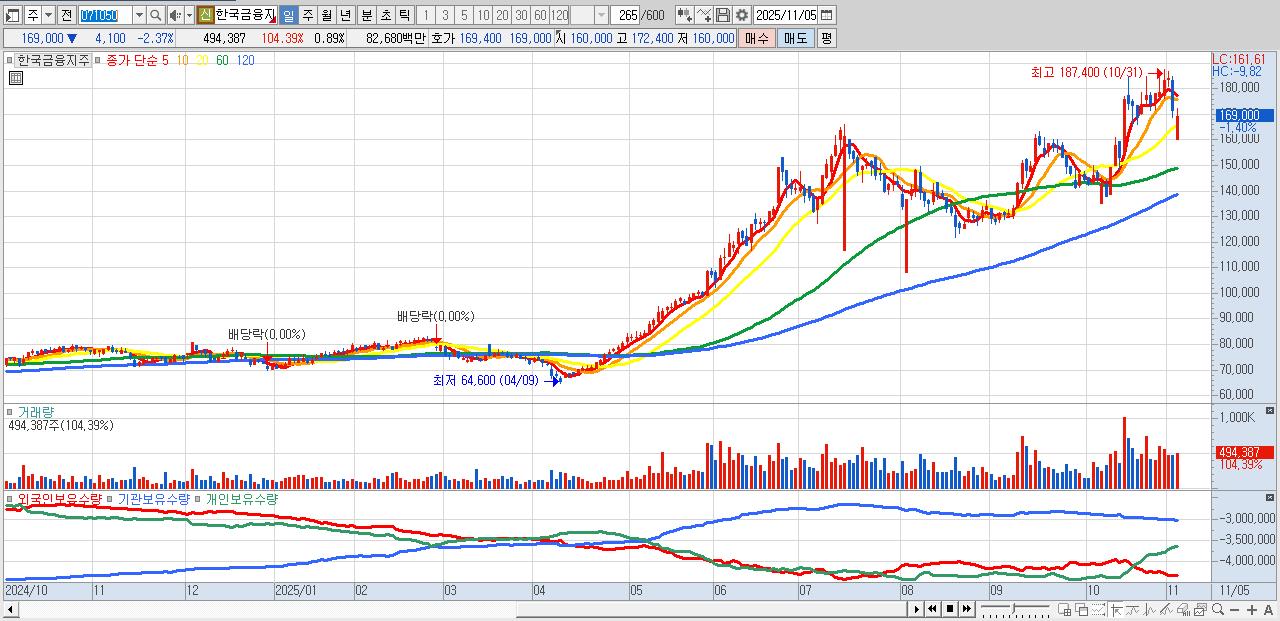Choose the 5 interval button
Image resolution: width=1280 pixels, height=621 pixels.
pyautogui.click(x=464, y=15)
